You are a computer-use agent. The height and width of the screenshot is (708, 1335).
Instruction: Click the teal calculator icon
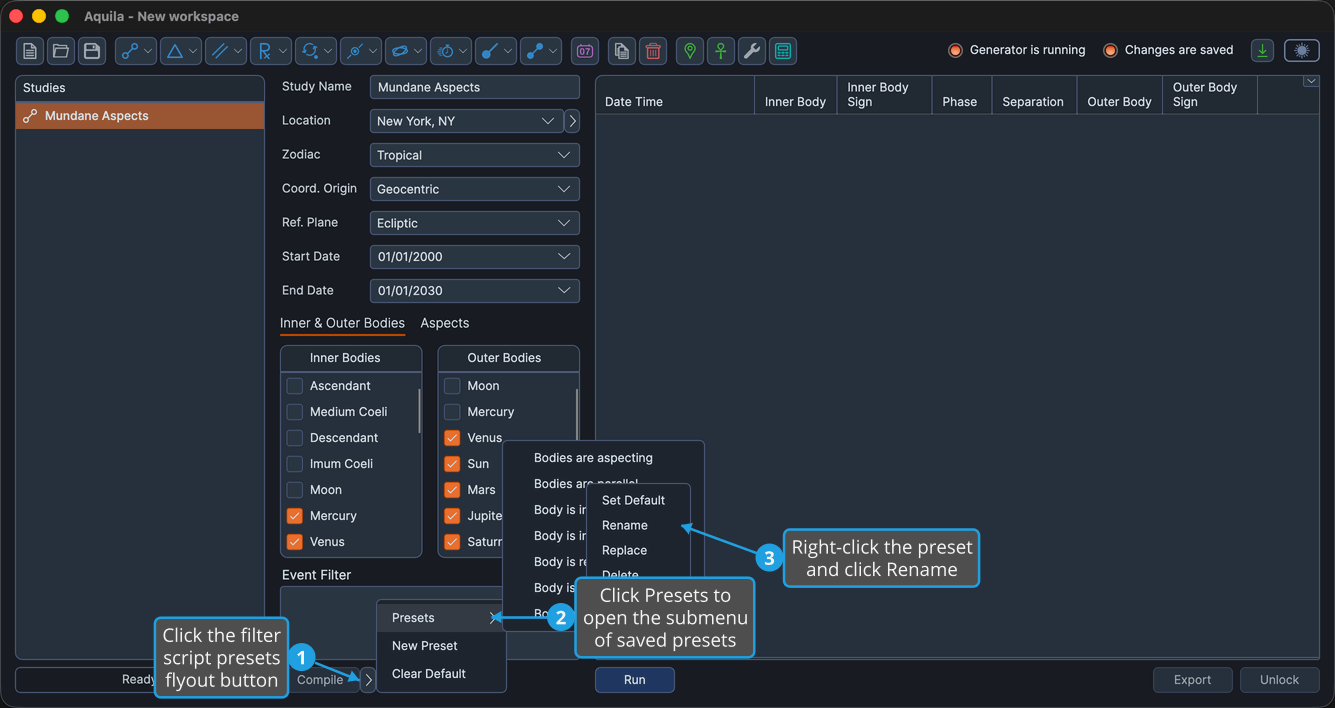pos(783,51)
